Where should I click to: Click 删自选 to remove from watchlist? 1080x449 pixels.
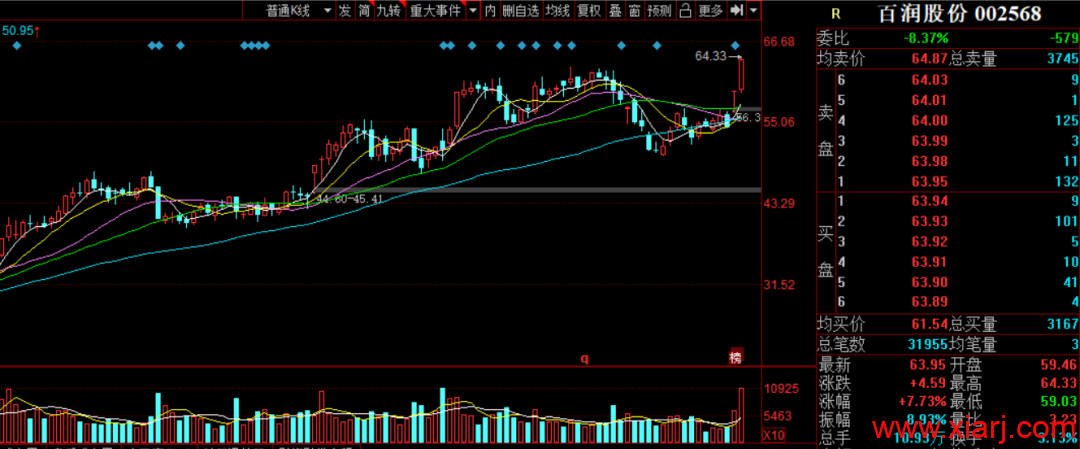520,10
